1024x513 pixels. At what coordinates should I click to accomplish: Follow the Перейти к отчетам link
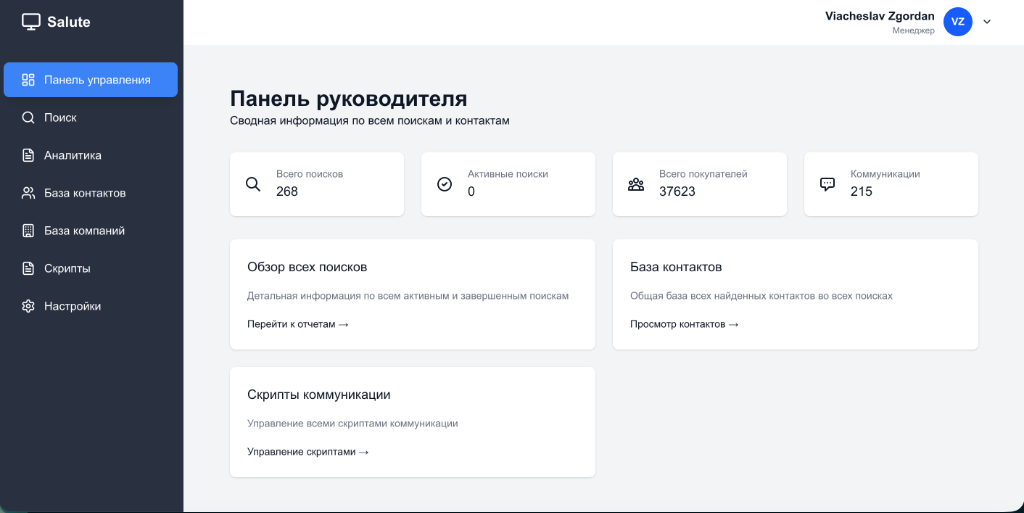click(x=298, y=324)
